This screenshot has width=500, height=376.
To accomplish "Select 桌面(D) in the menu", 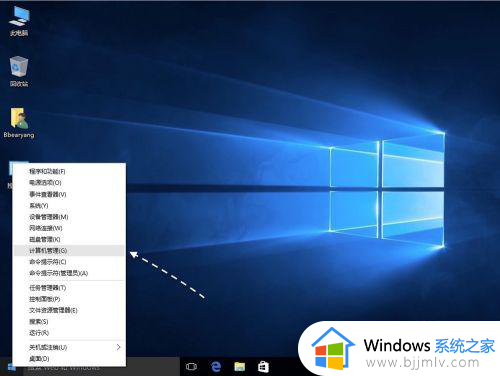I will point(69,359).
